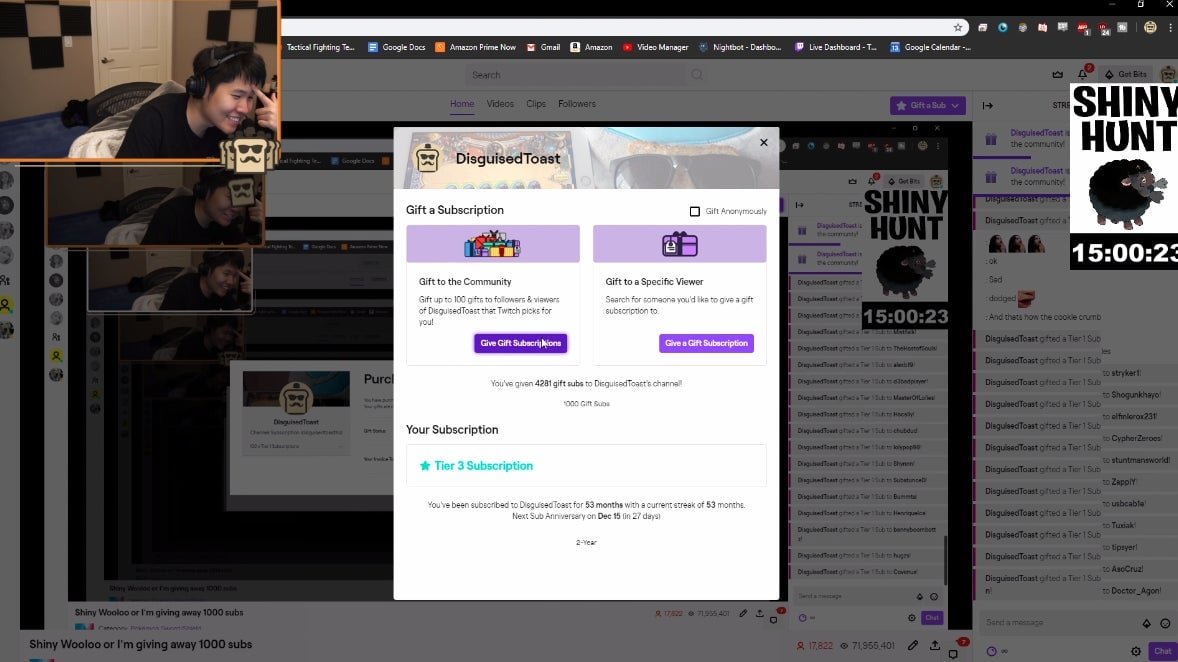
Task: Tick the Gift Anonymously checkbox
Action: click(695, 211)
